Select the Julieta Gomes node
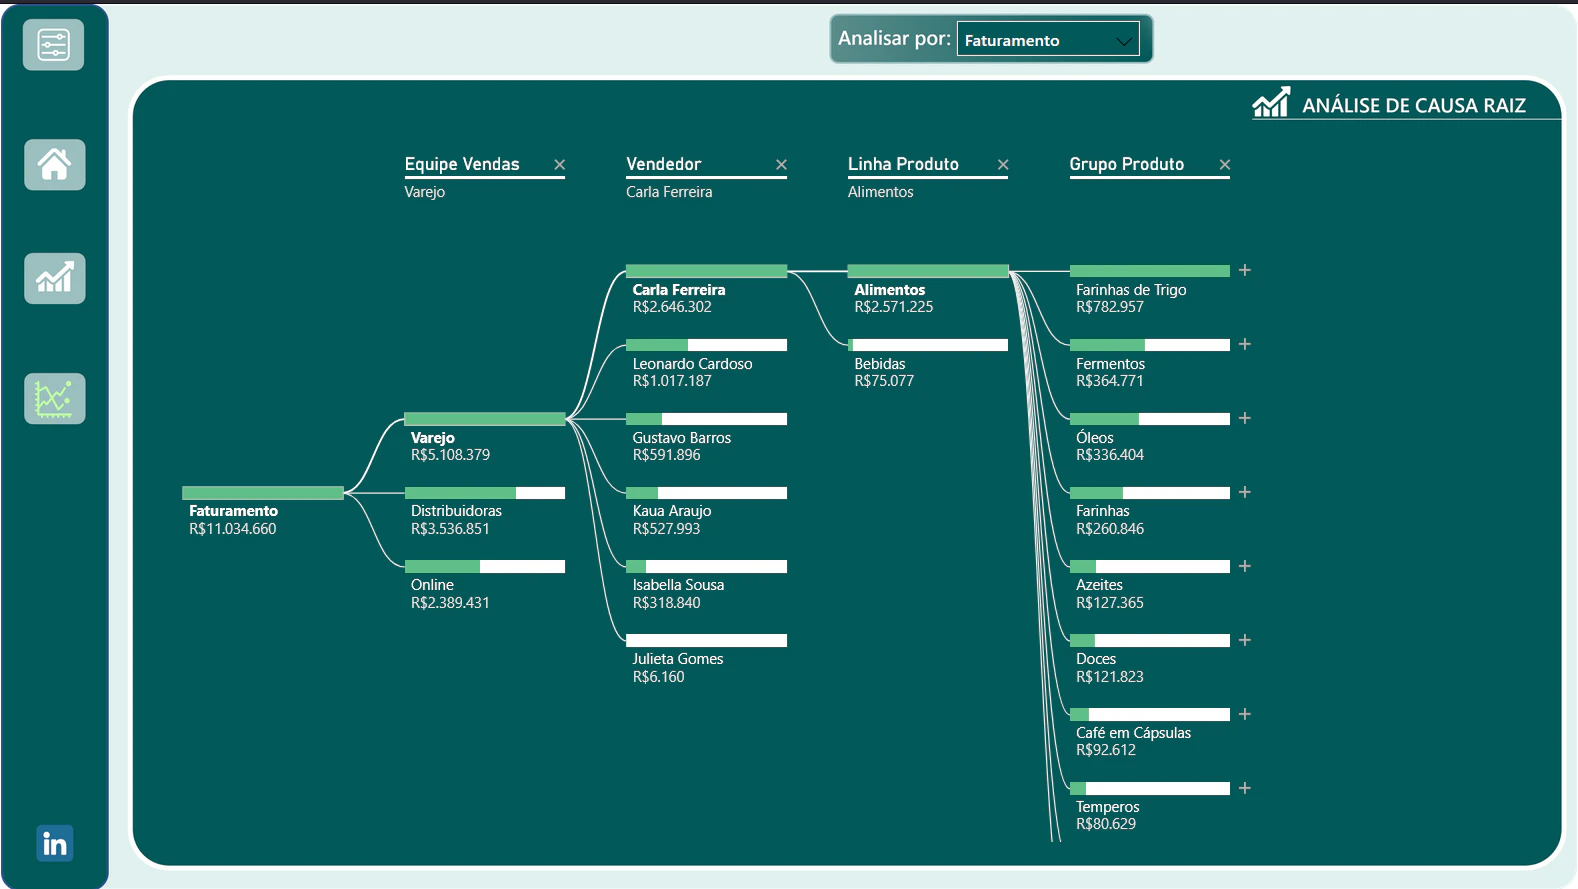The width and height of the screenshot is (1578, 889). pyautogui.click(x=706, y=660)
